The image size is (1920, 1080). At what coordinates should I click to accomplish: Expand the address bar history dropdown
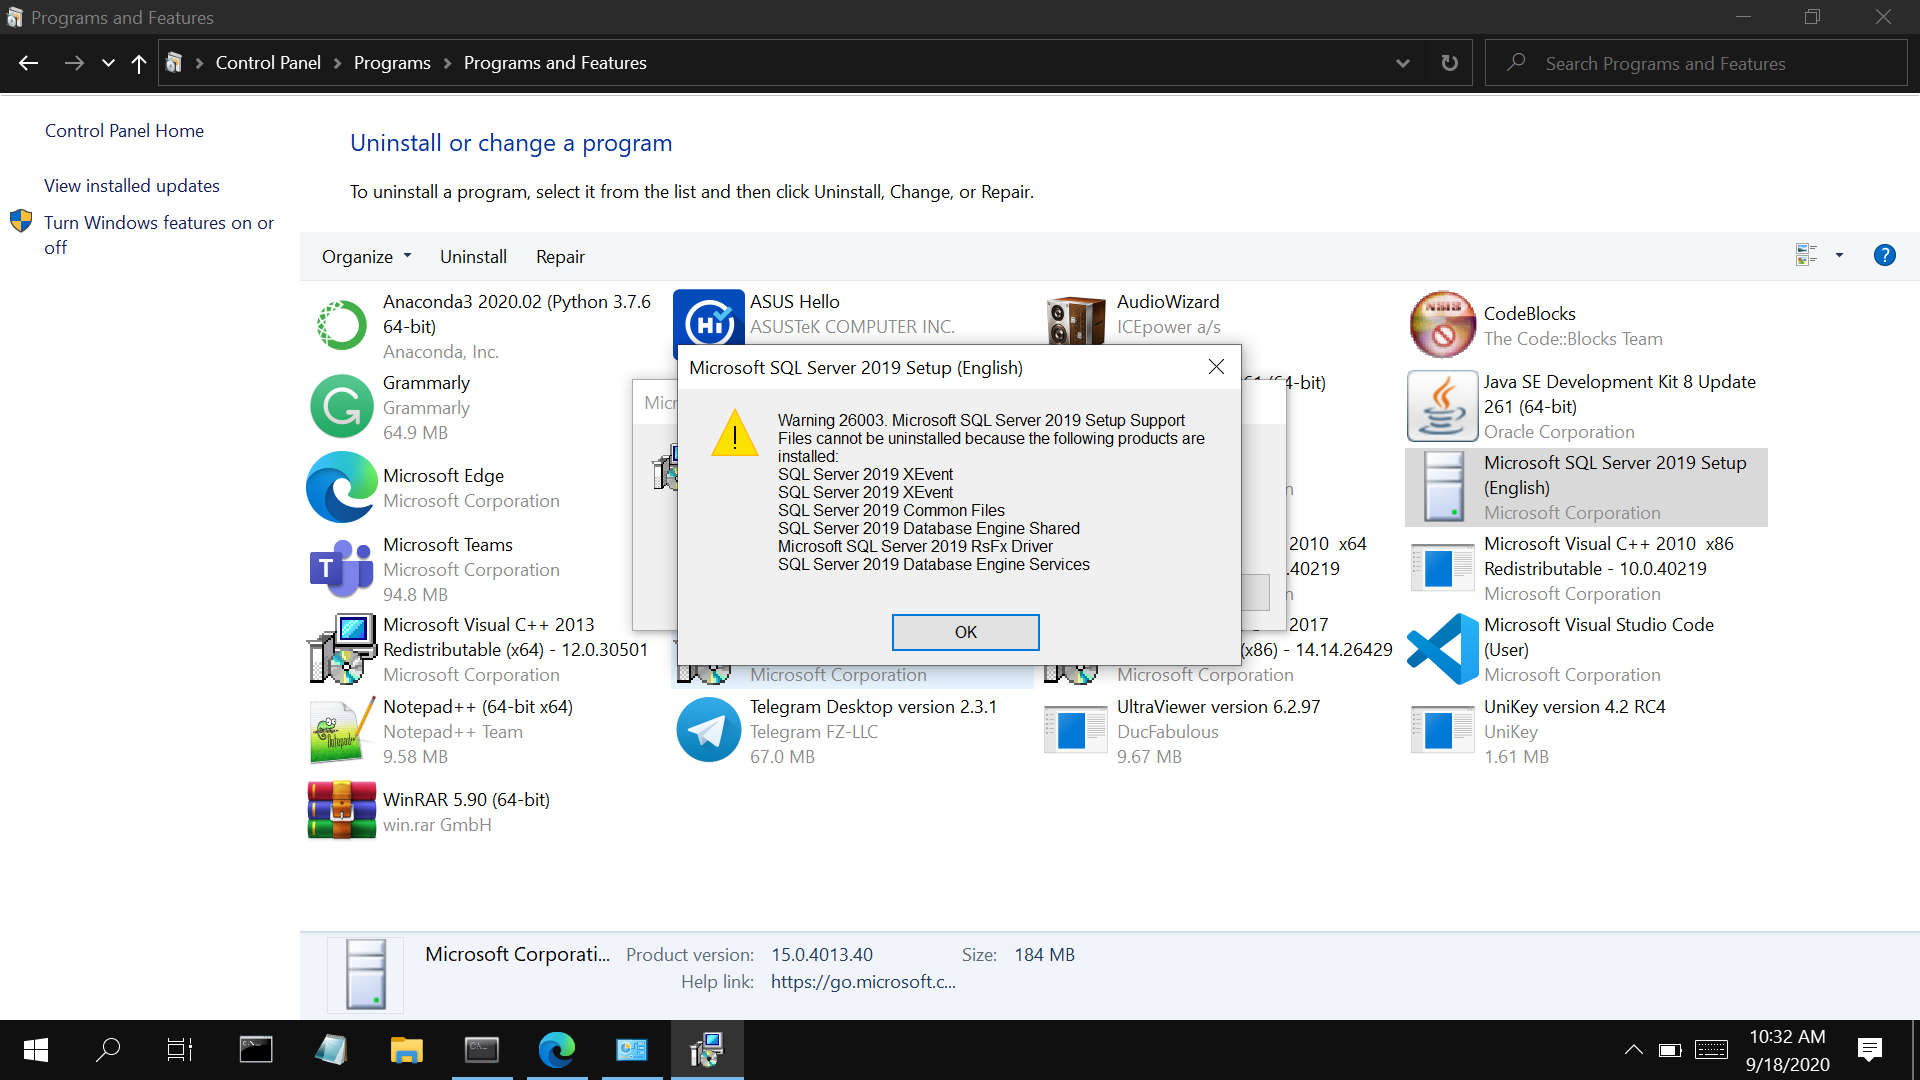pyautogui.click(x=1402, y=63)
